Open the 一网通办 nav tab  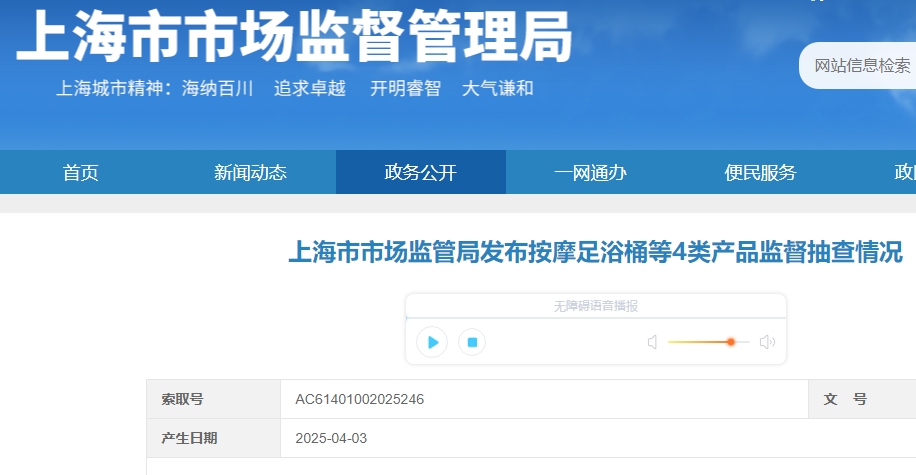[590, 172]
